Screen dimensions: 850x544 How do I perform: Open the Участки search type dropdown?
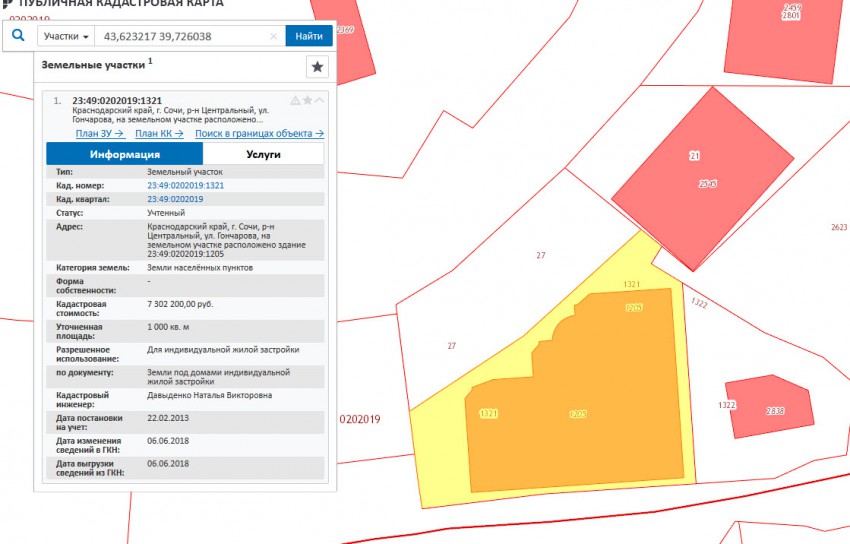(x=66, y=36)
